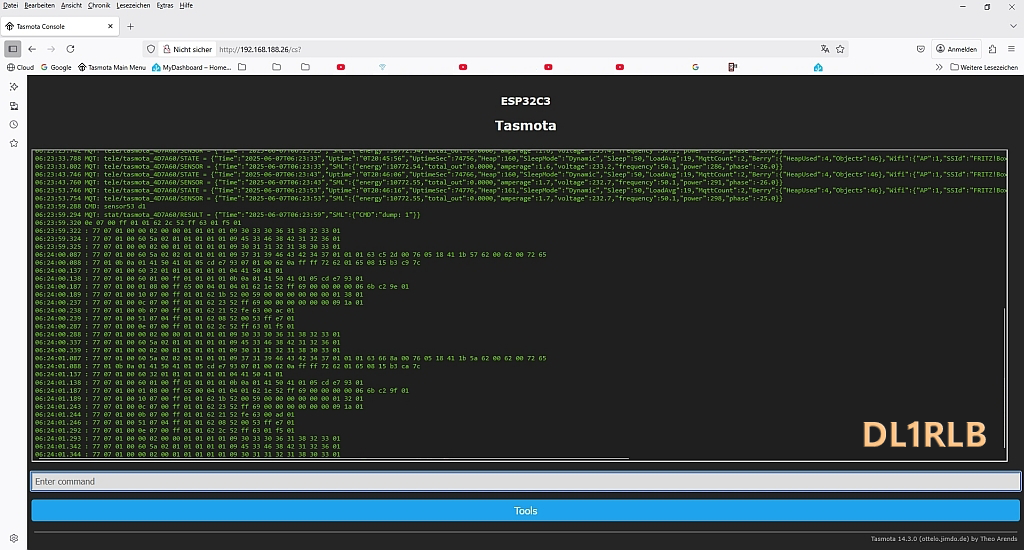Screen dimensions: 1024x550
Task: Open the Hilfe menu
Action: [186, 5]
